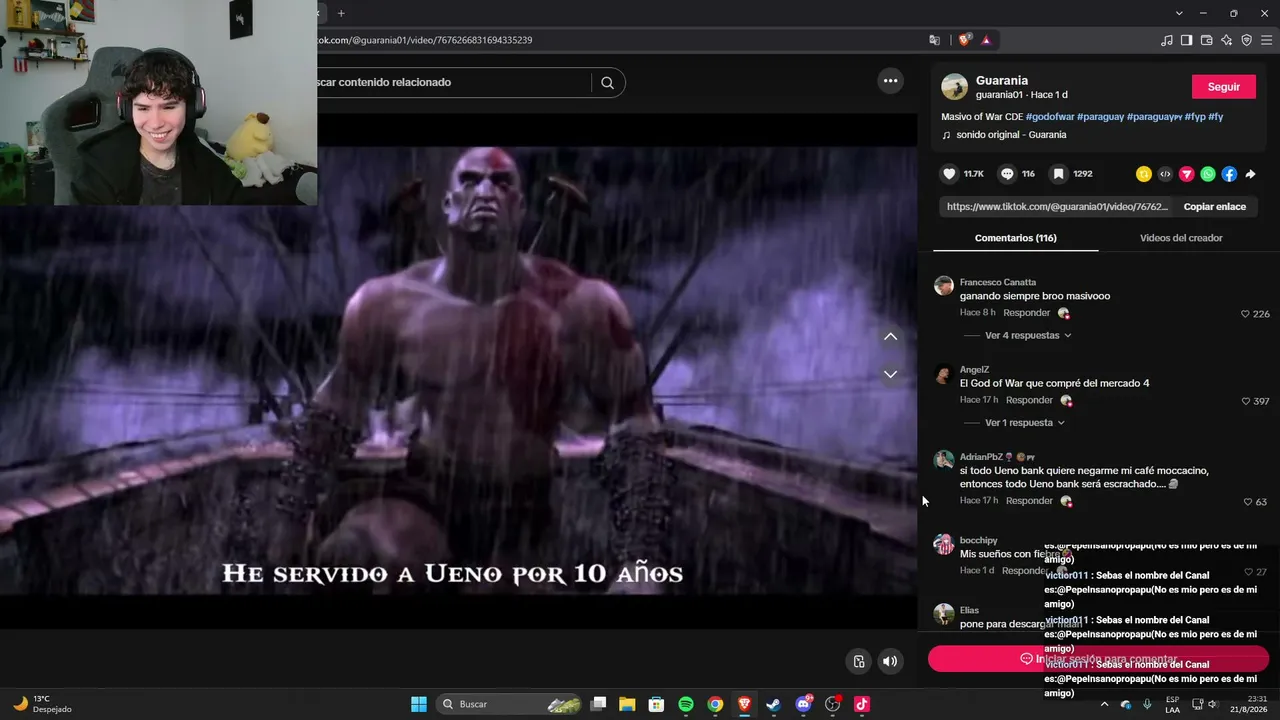Reply to Francesco Canatta's comment
This screenshot has width=1280, height=720.
tap(1027, 313)
